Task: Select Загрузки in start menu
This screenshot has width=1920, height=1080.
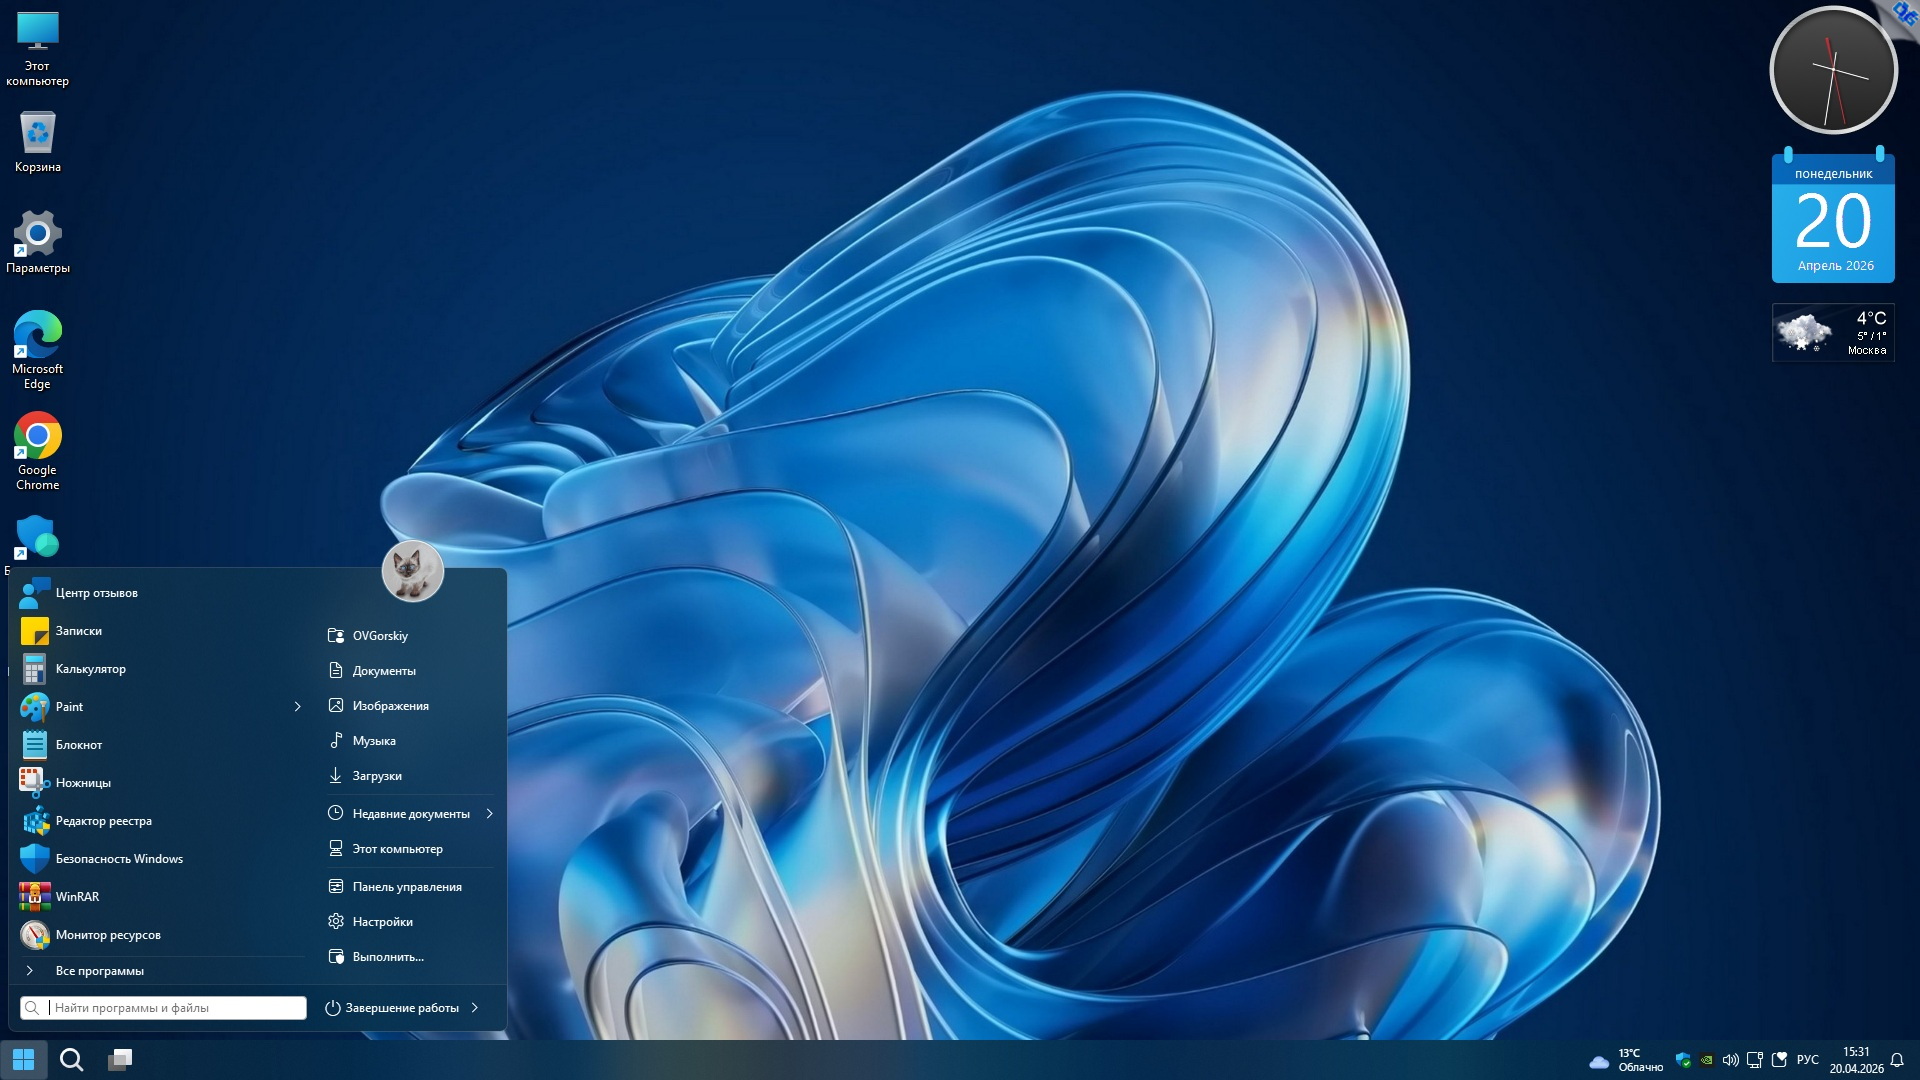Action: click(376, 776)
